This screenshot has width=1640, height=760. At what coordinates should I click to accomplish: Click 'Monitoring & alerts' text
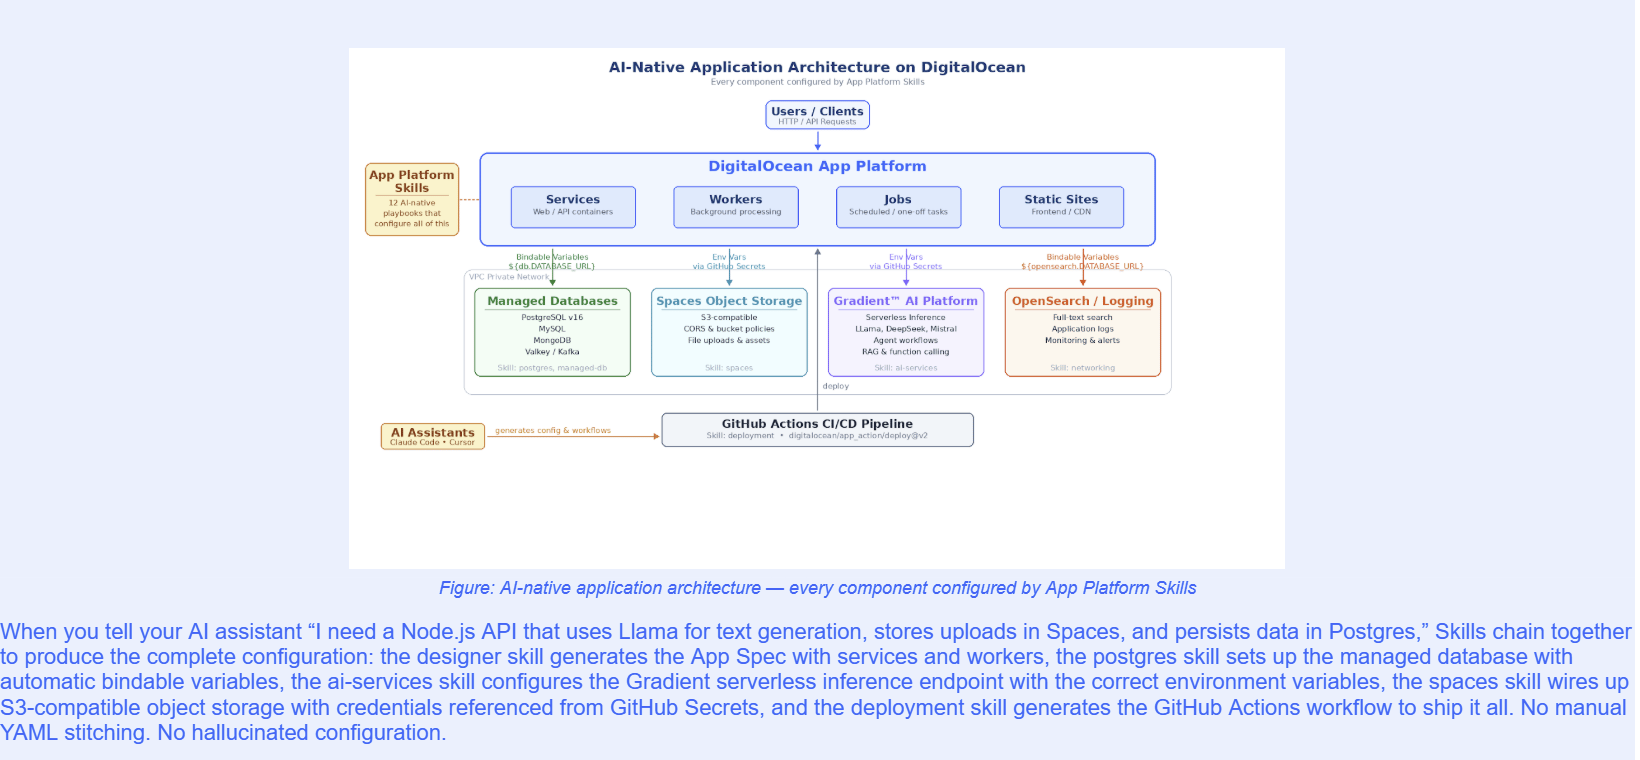tap(1082, 340)
